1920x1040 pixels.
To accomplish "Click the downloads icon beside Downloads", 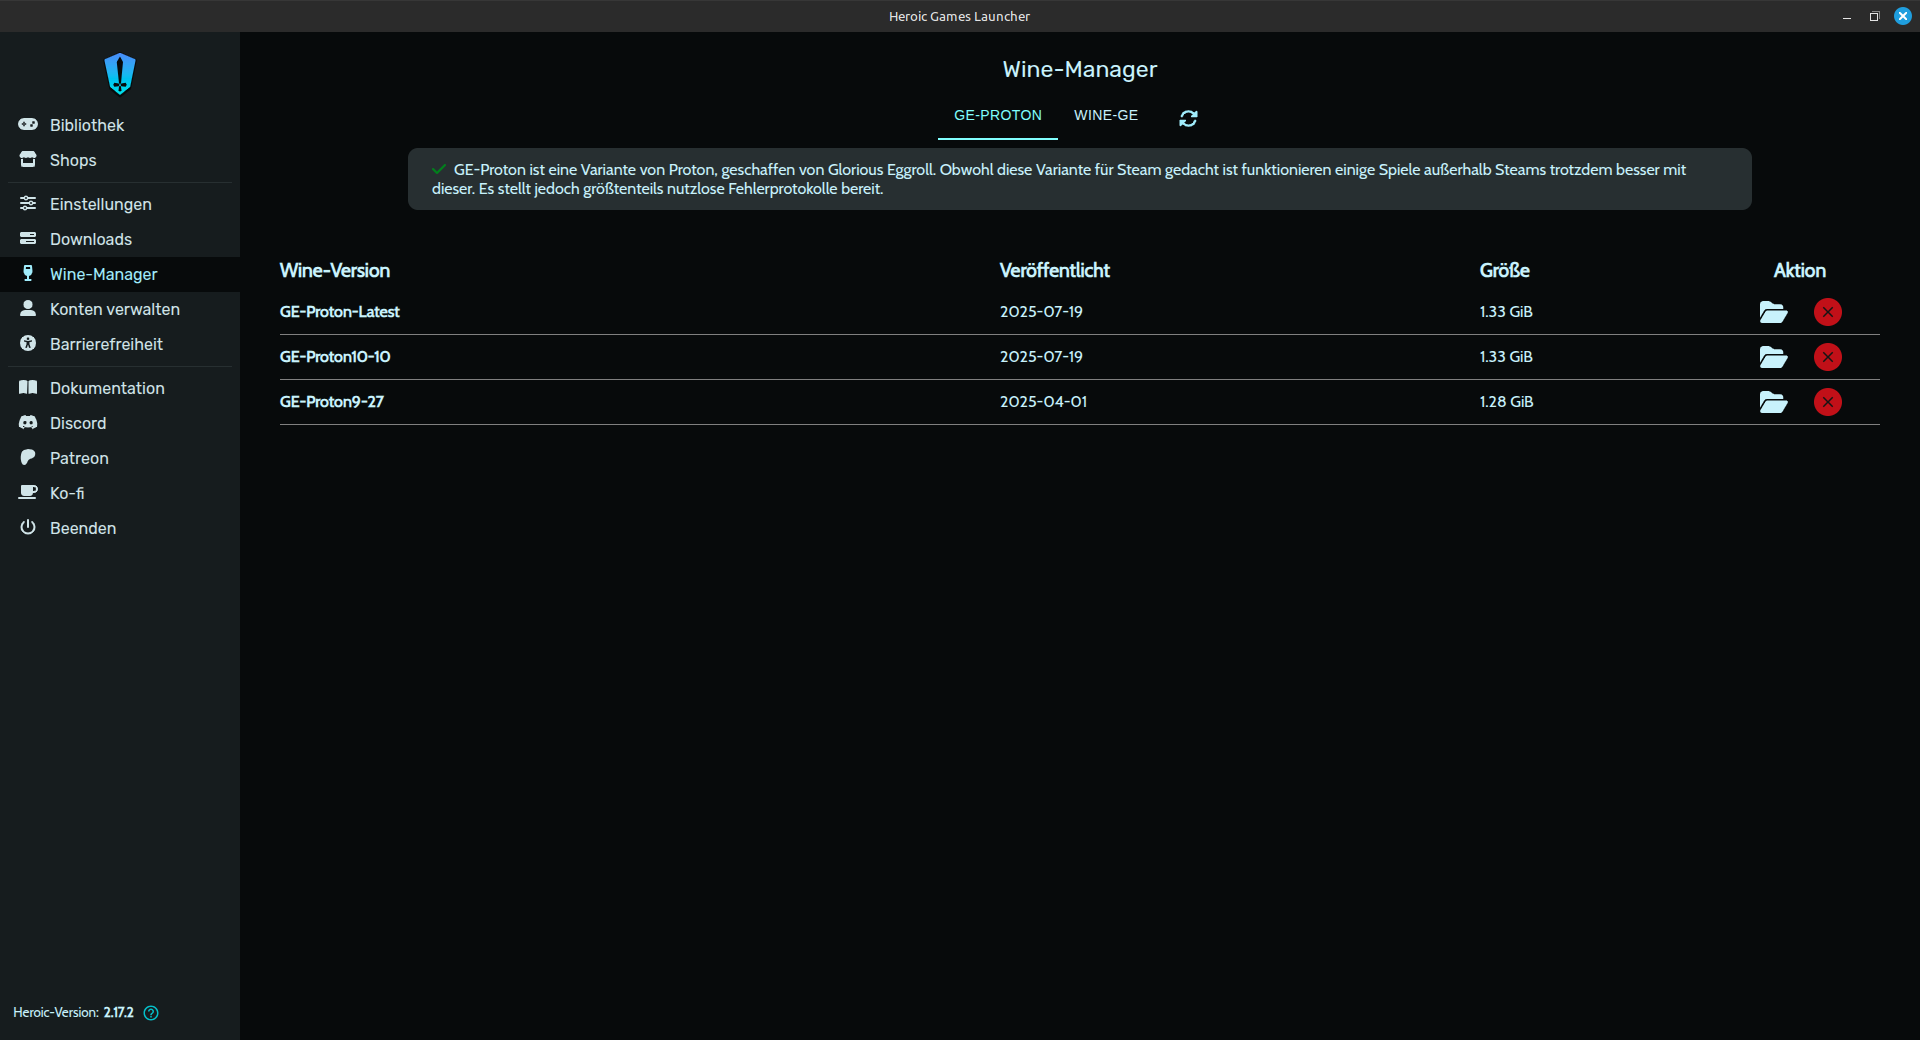I will tap(28, 238).
